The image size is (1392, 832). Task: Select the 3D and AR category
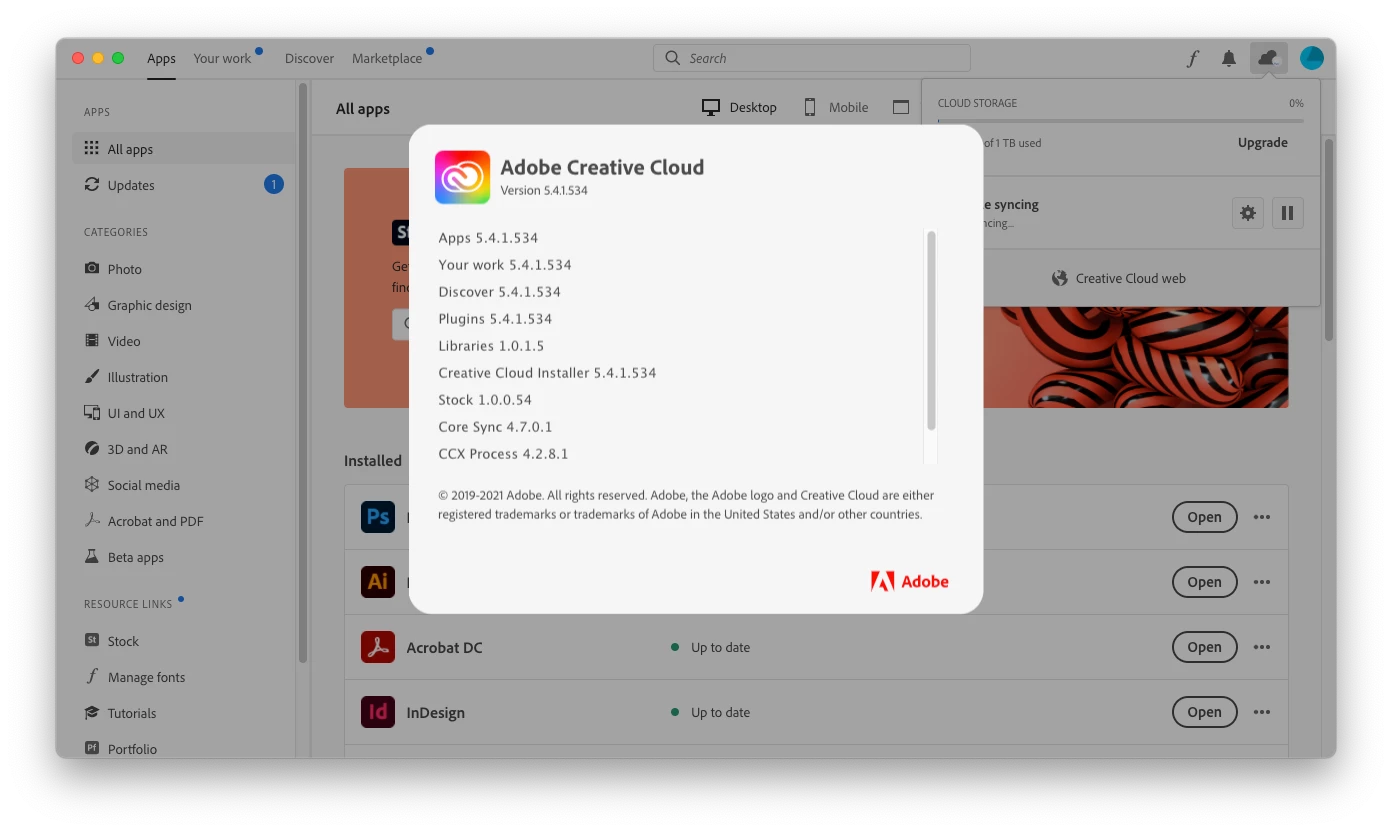[126, 449]
